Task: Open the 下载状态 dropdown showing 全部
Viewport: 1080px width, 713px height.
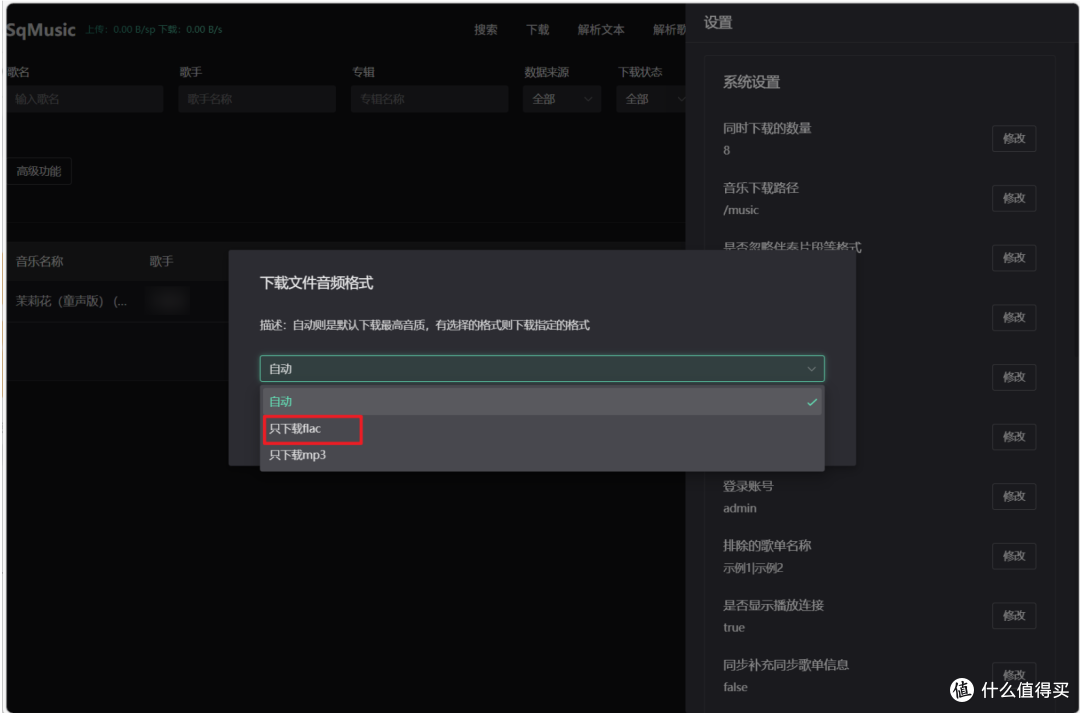Action: (x=652, y=99)
